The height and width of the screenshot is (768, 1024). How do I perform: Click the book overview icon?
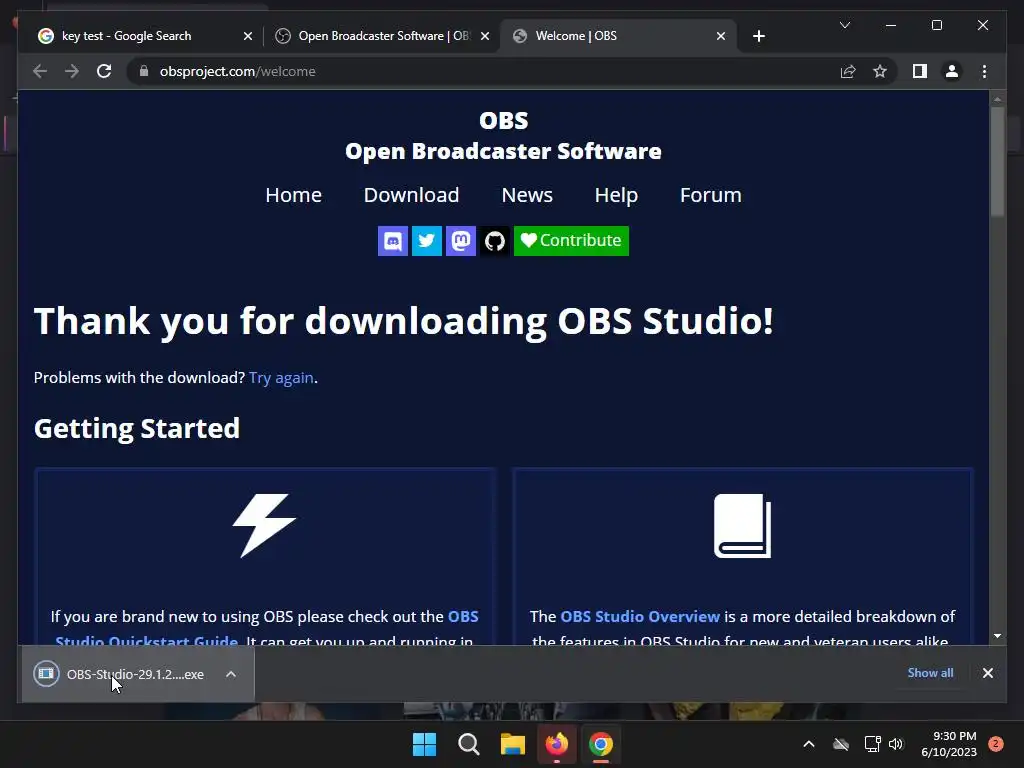point(743,526)
